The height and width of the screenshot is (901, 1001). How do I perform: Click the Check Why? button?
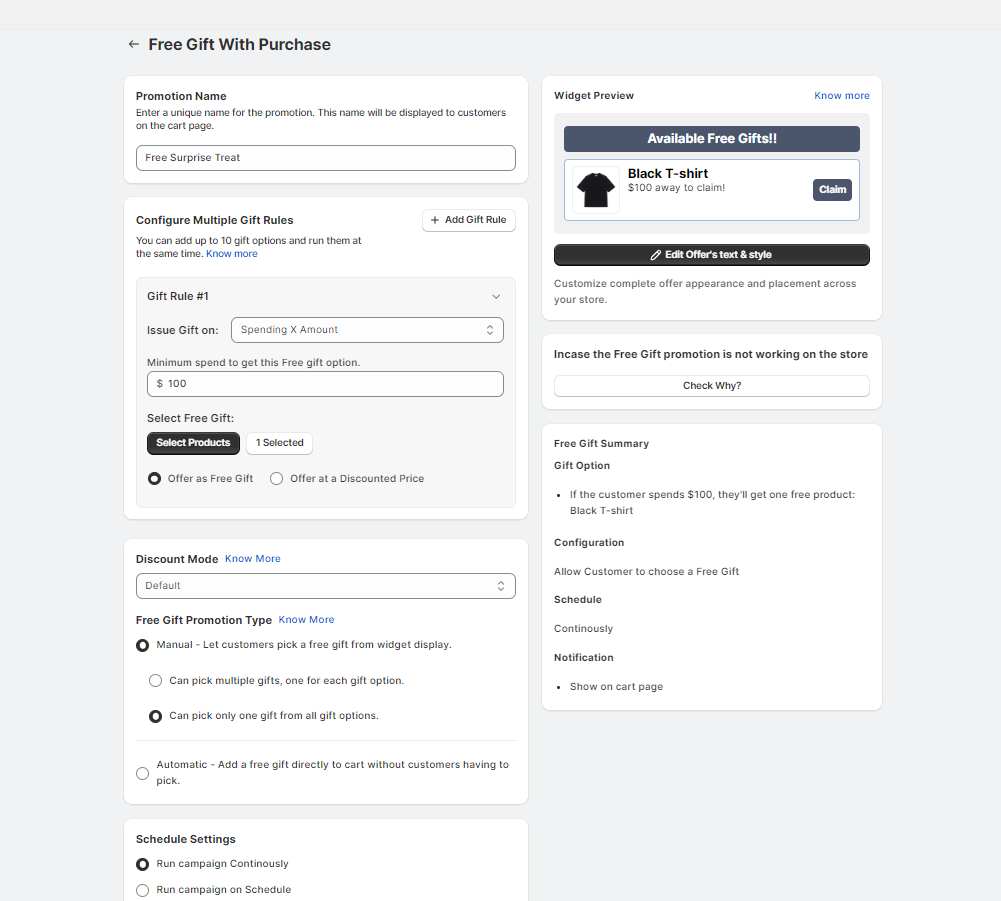coord(712,386)
